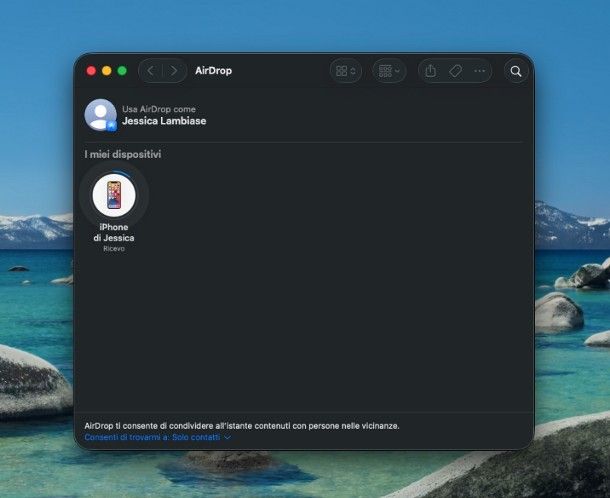Viewport: 610px width, 498px height.
Task: Click the I miei dispositivi heading
Action: [123, 154]
